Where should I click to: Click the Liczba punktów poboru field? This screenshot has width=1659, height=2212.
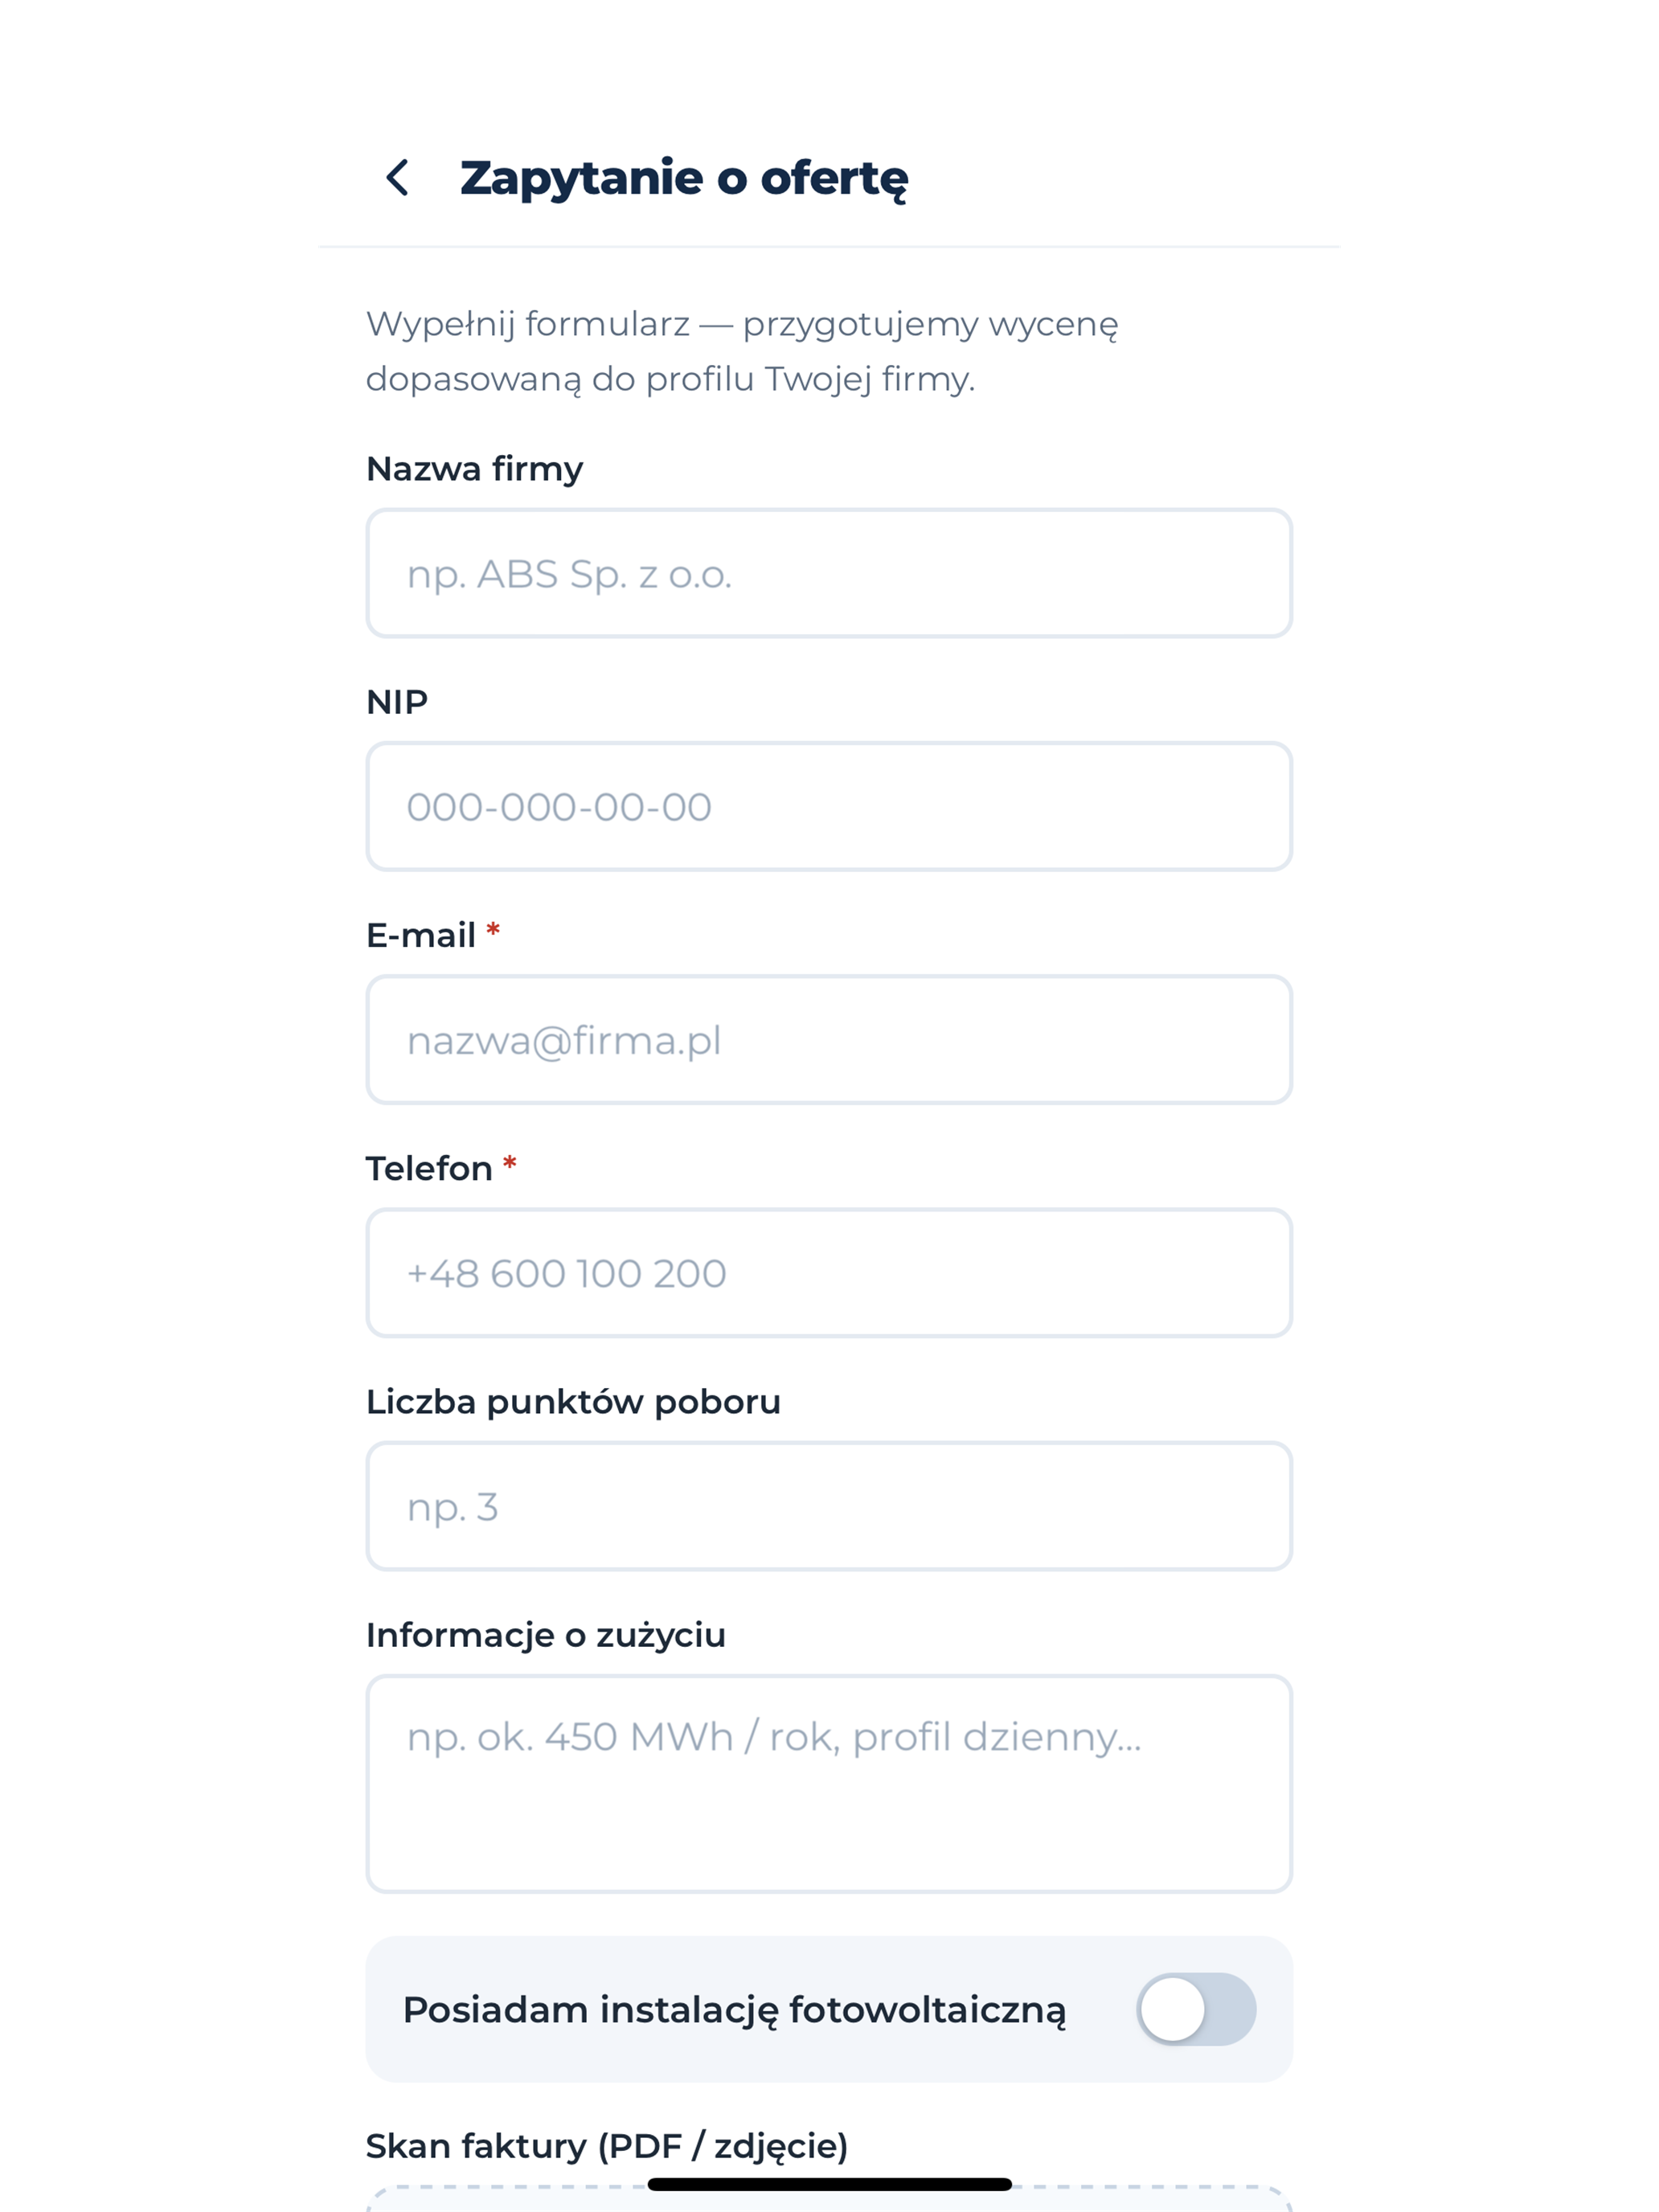click(829, 1506)
